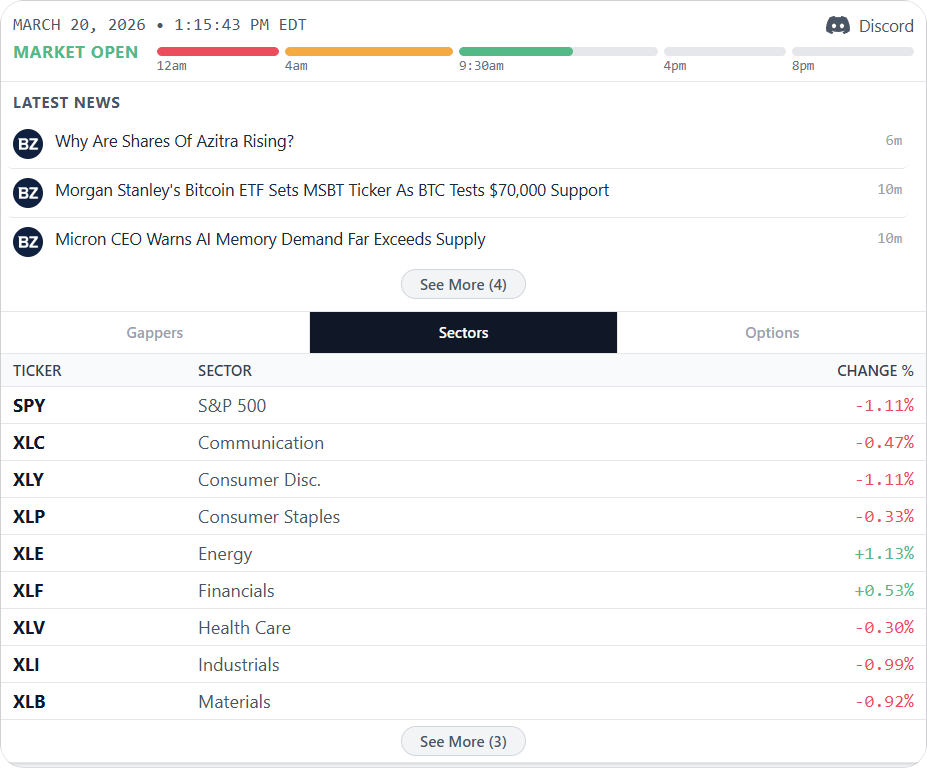927x768 pixels.
Task: Click BZ icon beside Micron news
Action: pyautogui.click(x=28, y=242)
